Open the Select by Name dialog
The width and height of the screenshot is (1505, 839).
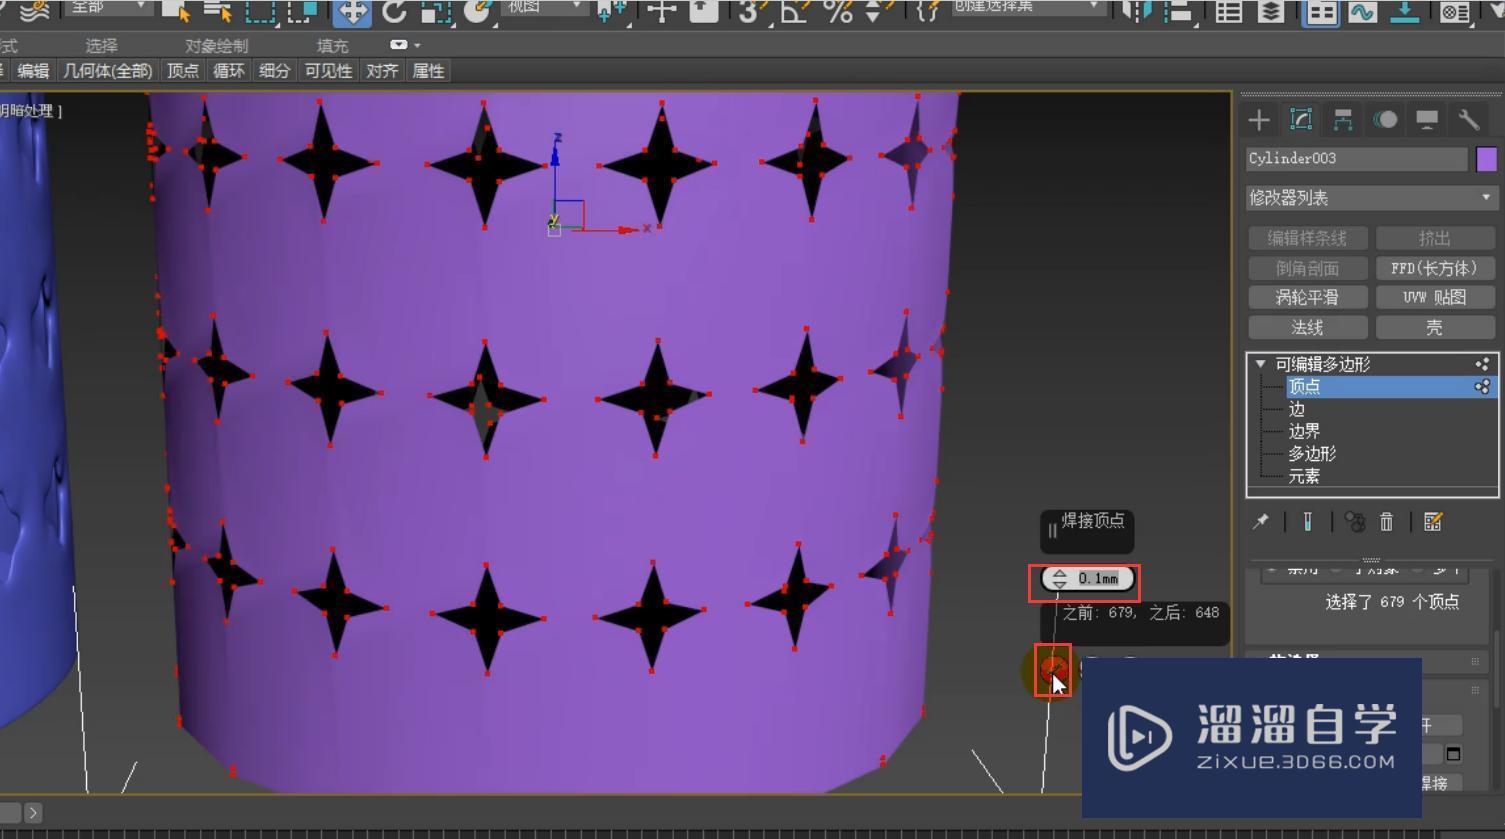click(x=217, y=11)
